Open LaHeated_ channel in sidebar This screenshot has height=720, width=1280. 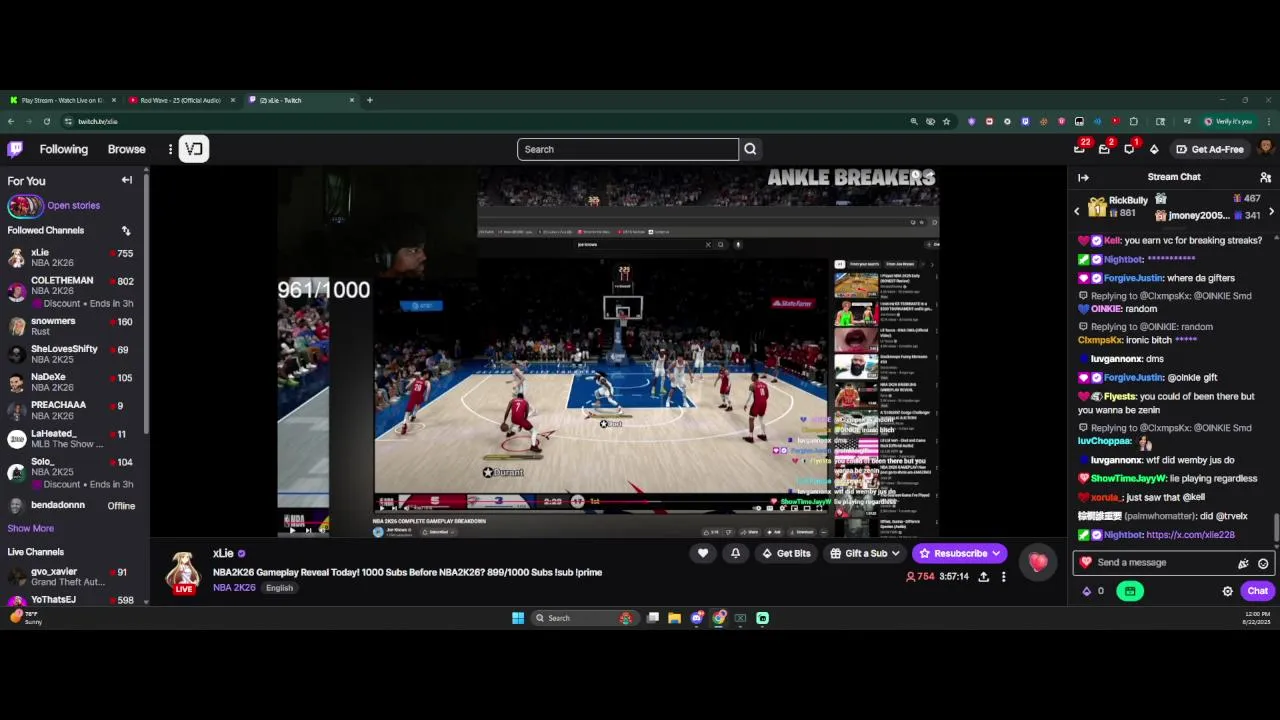[74, 438]
